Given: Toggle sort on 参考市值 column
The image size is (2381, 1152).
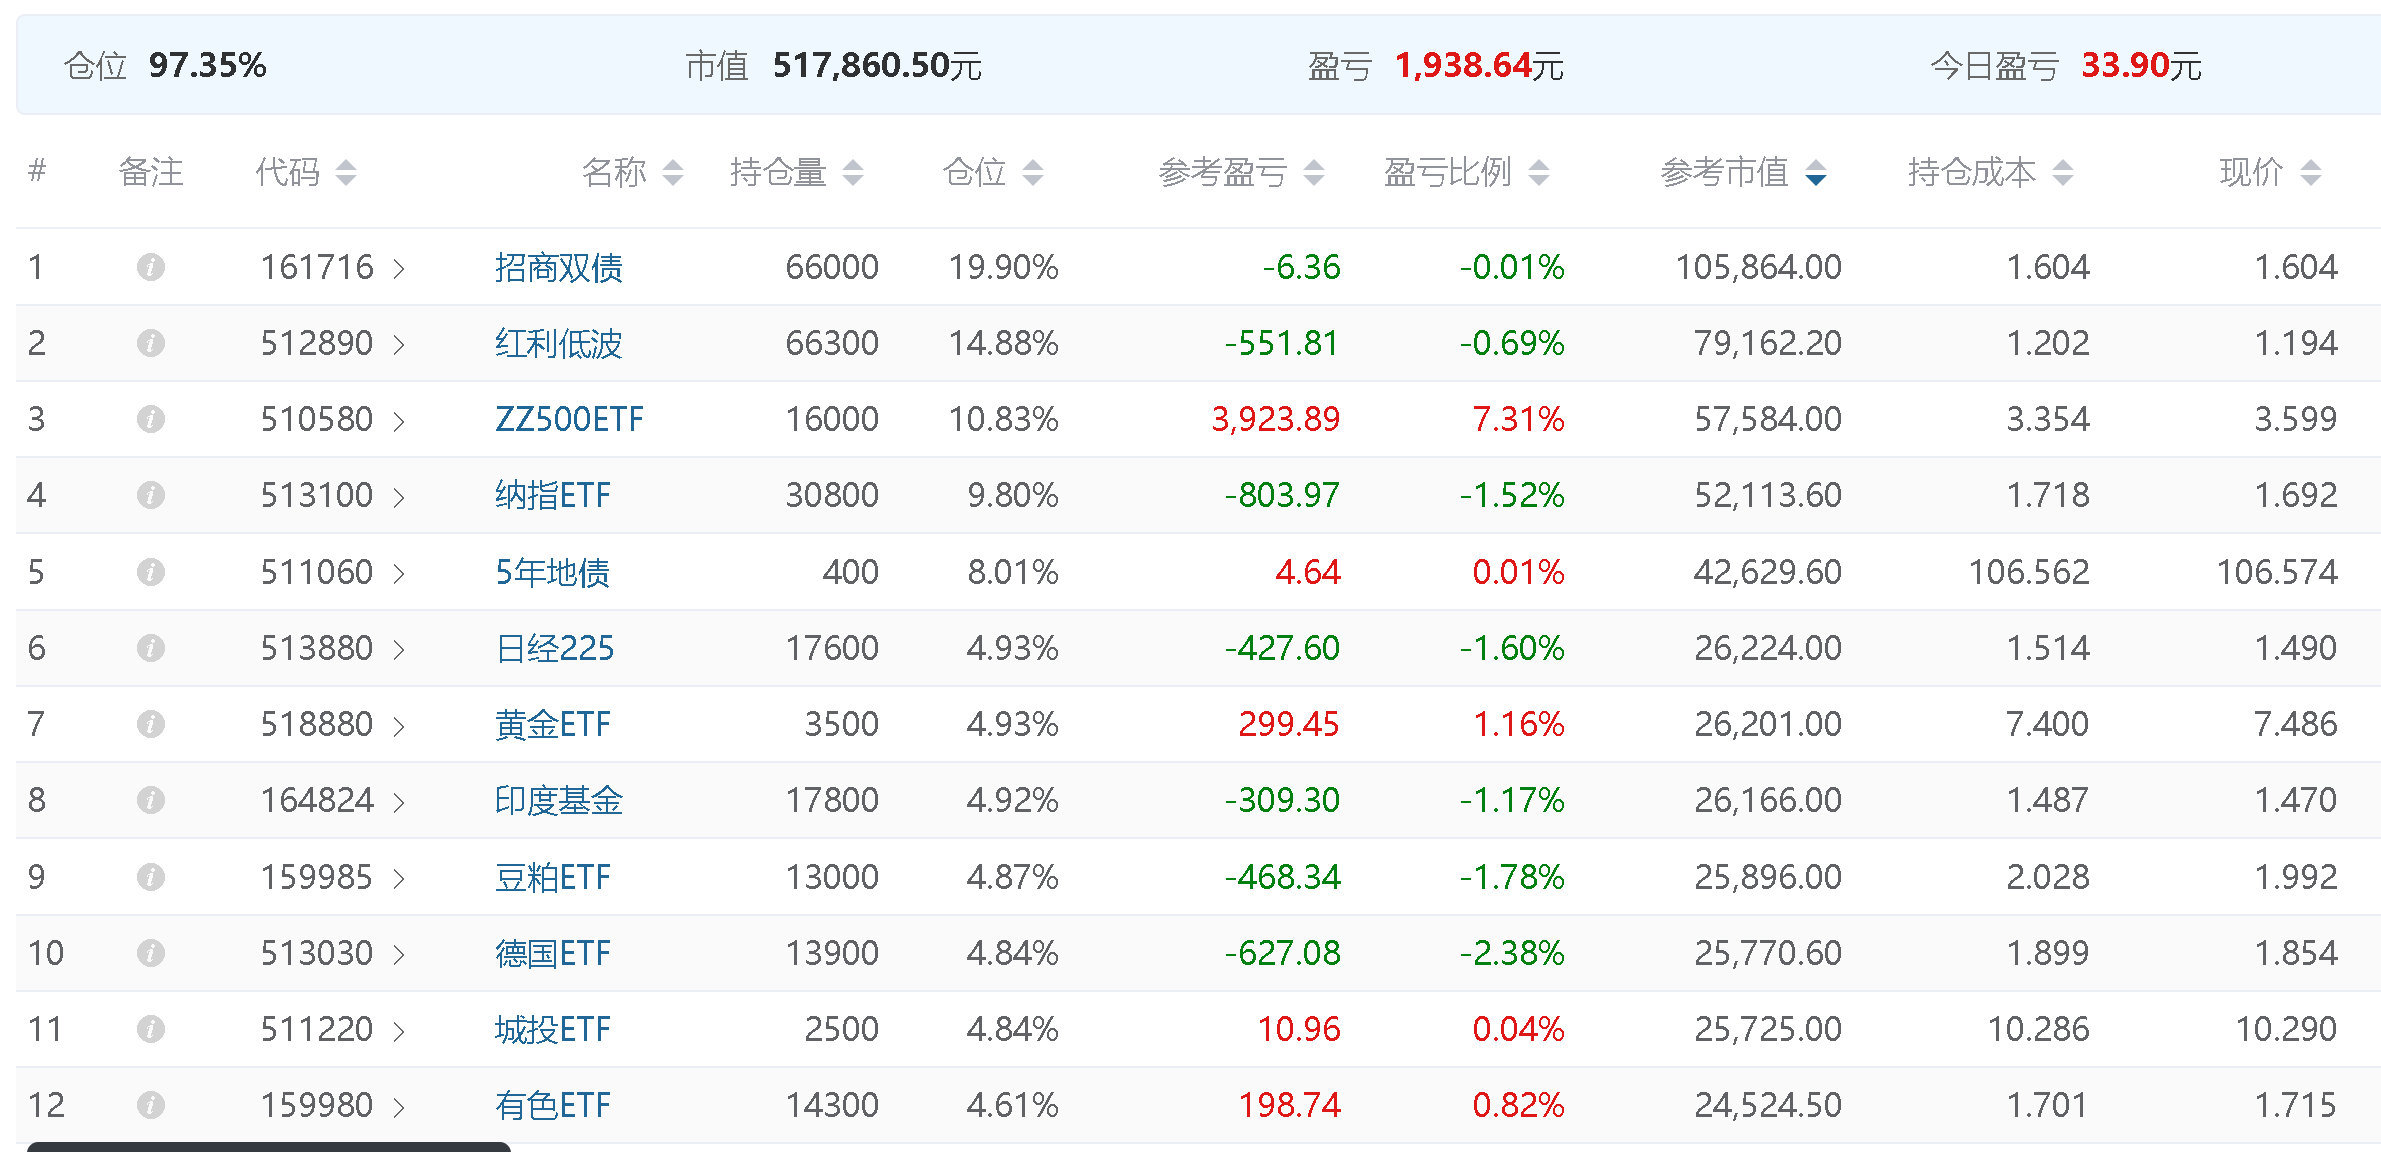Looking at the screenshot, I should coord(1815,173).
